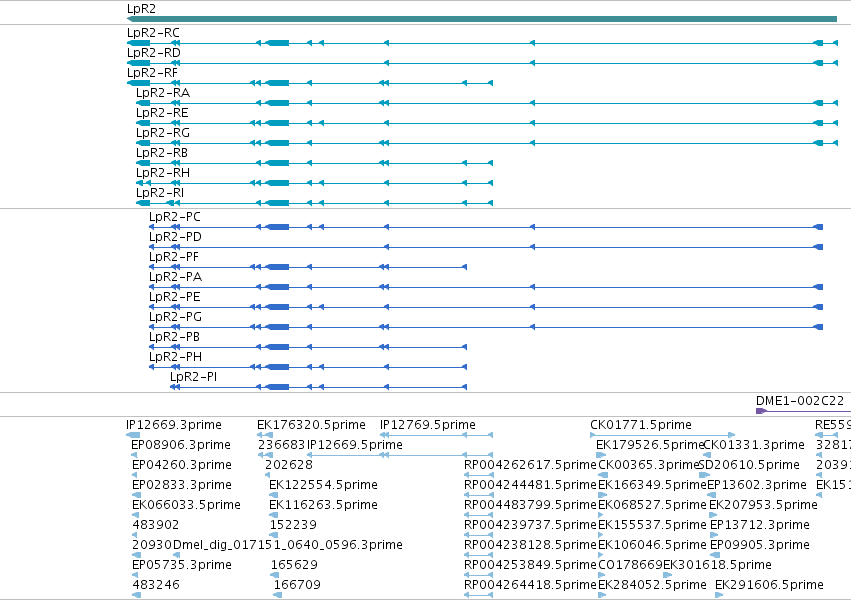Image resolution: width=851 pixels, height=600 pixels.
Task: Click the EK291606.5prime EST label
Action: pos(769,586)
